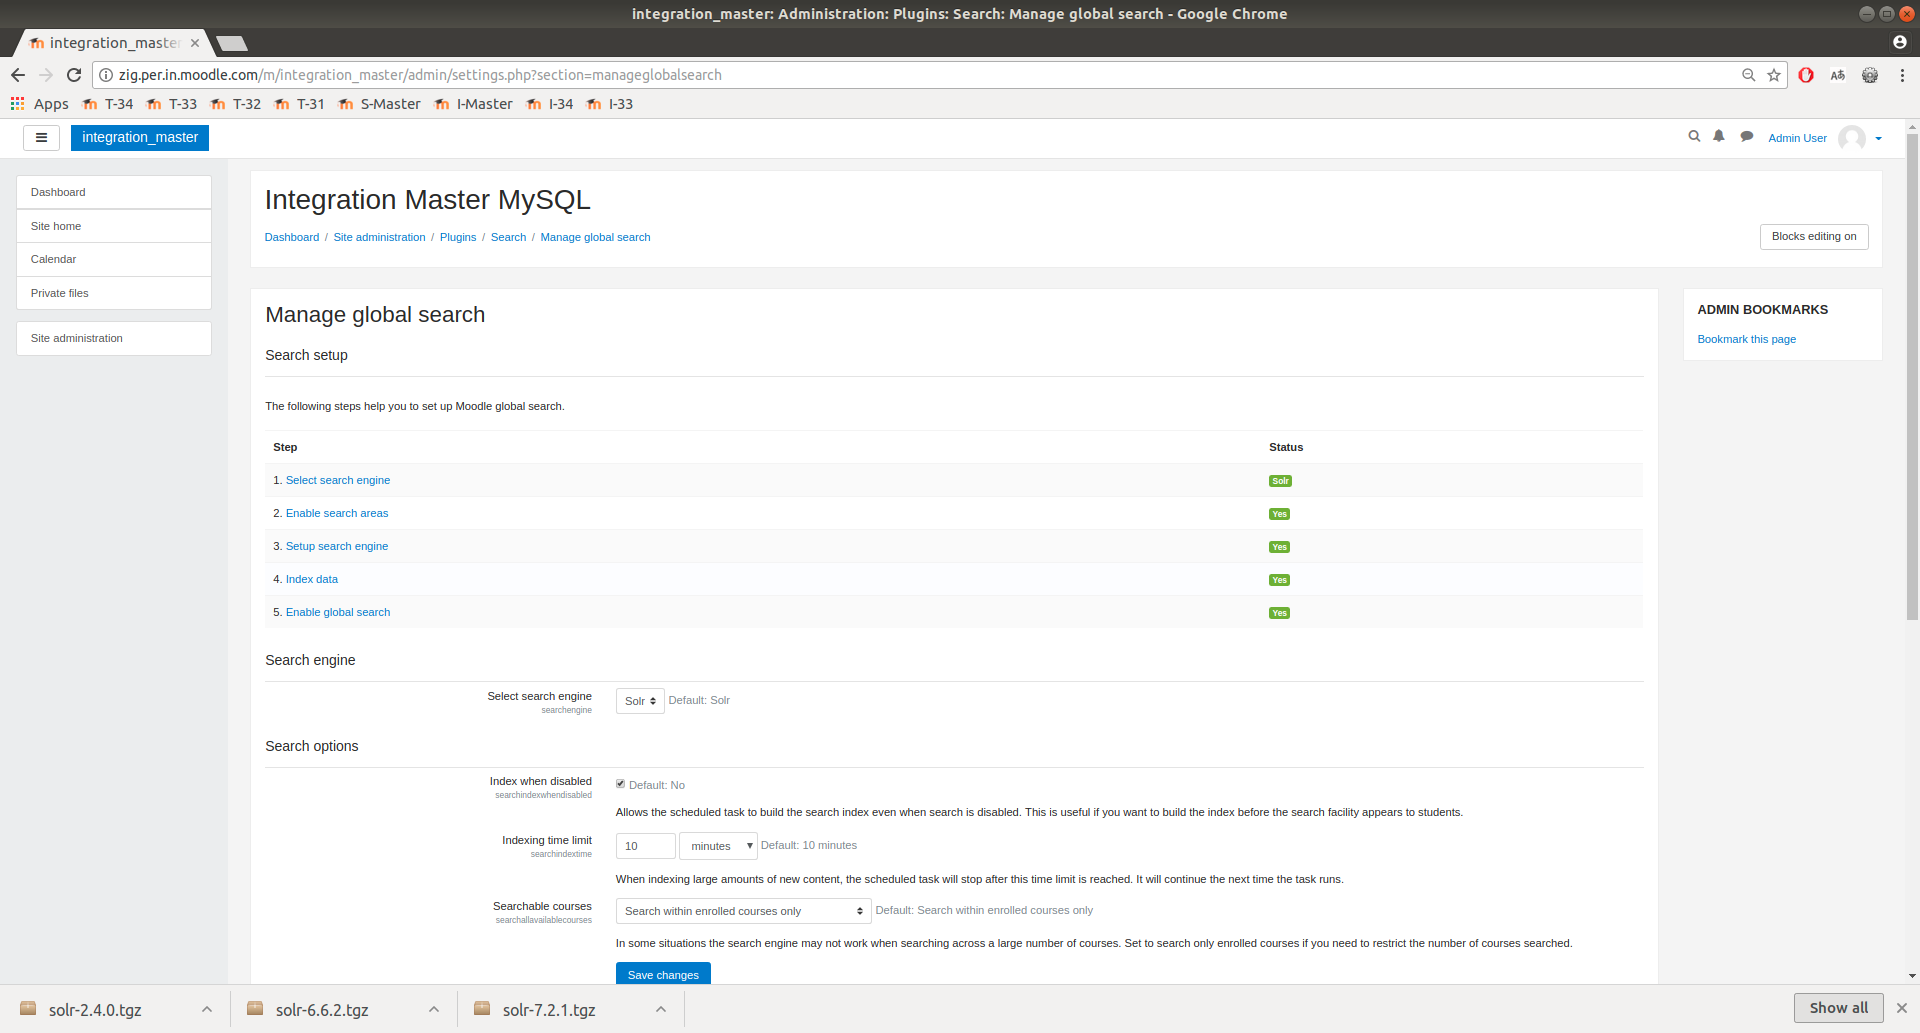Image resolution: width=1920 pixels, height=1033 pixels.
Task: Click the integration_master site name button
Action: coord(140,138)
